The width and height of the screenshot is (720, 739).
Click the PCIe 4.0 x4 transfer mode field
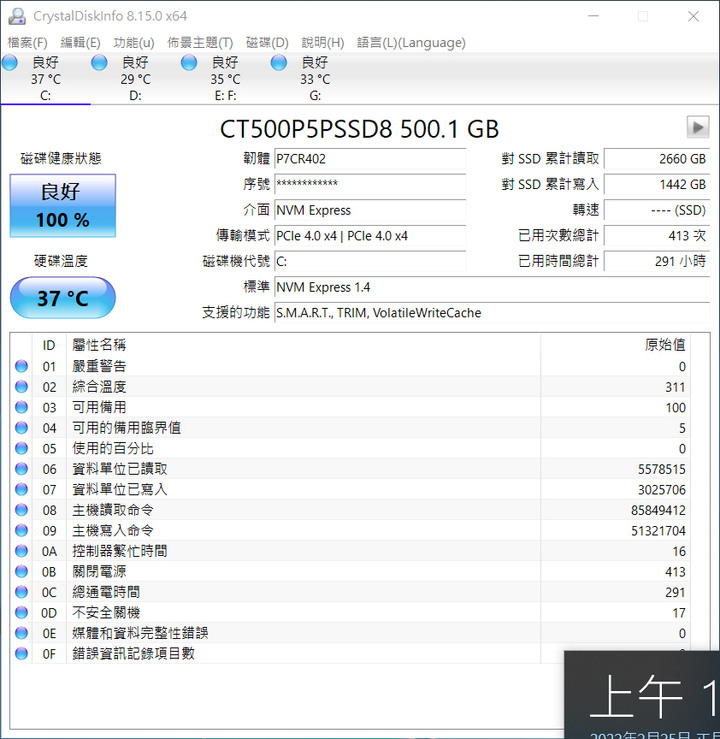370,236
